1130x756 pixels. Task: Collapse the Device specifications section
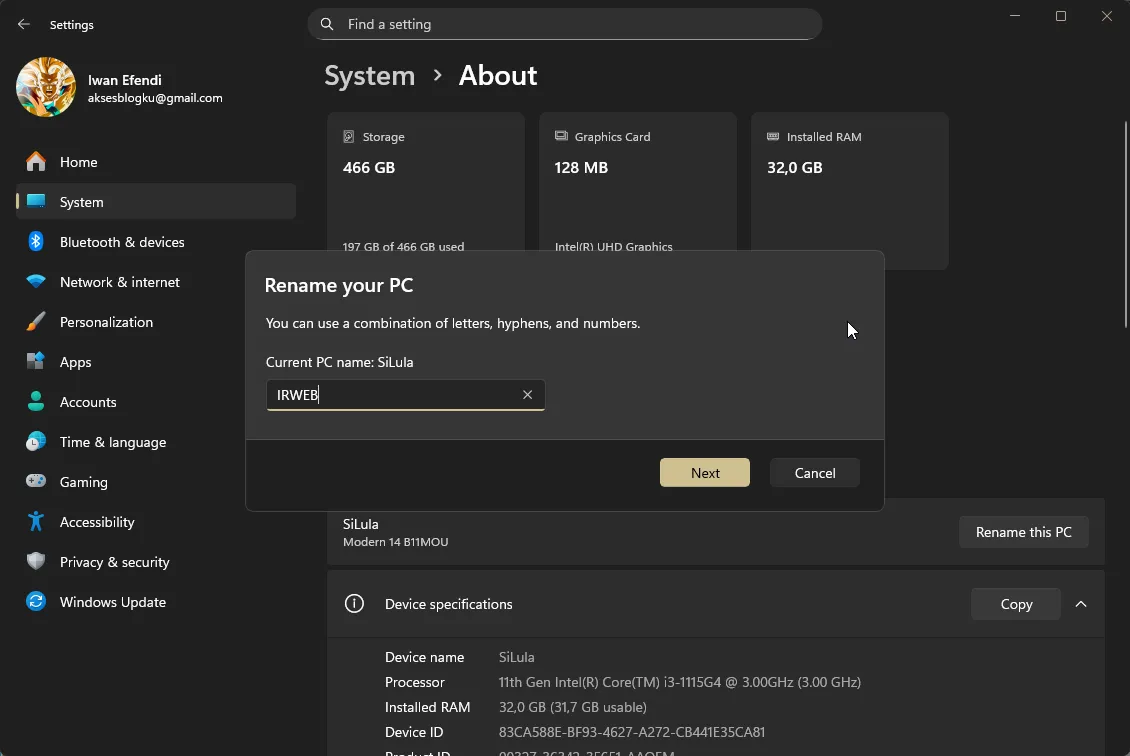[1080, 604]
